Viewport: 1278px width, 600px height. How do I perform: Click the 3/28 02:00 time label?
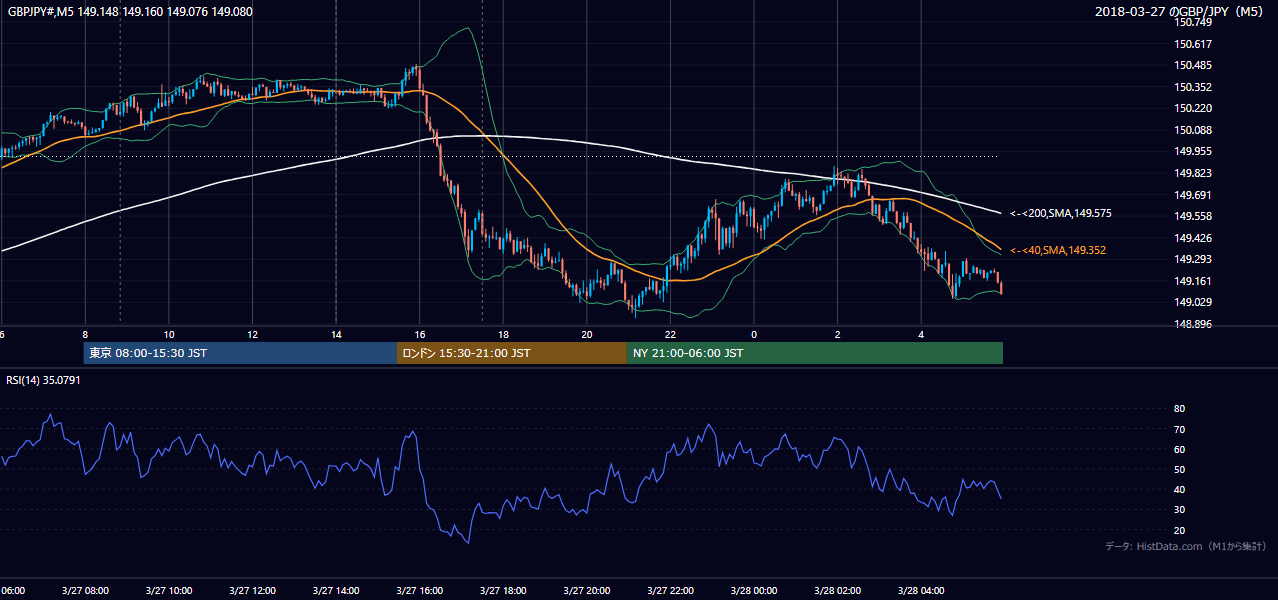(837, 591)
